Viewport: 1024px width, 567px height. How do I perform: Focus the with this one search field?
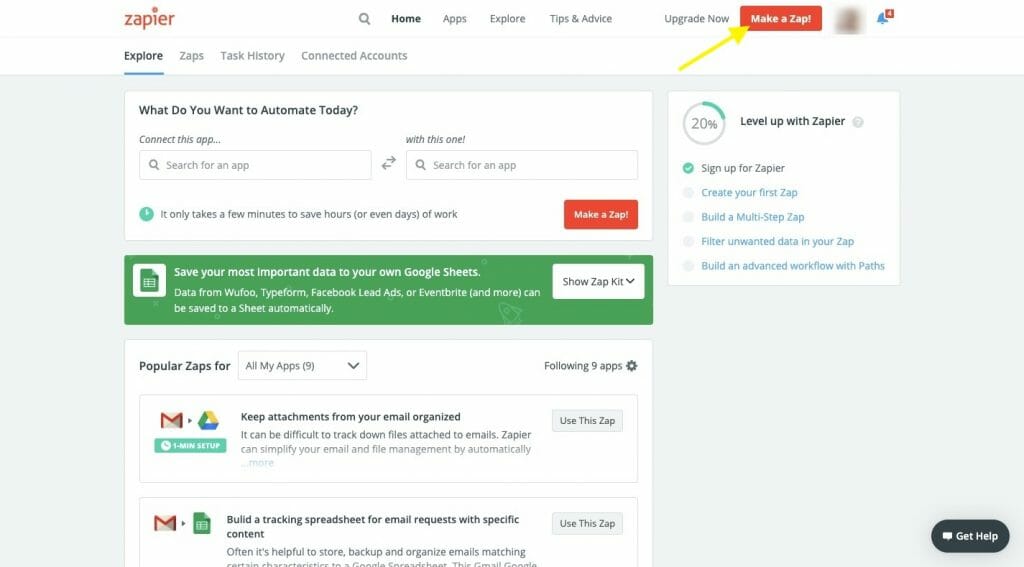tap(522, 165)
